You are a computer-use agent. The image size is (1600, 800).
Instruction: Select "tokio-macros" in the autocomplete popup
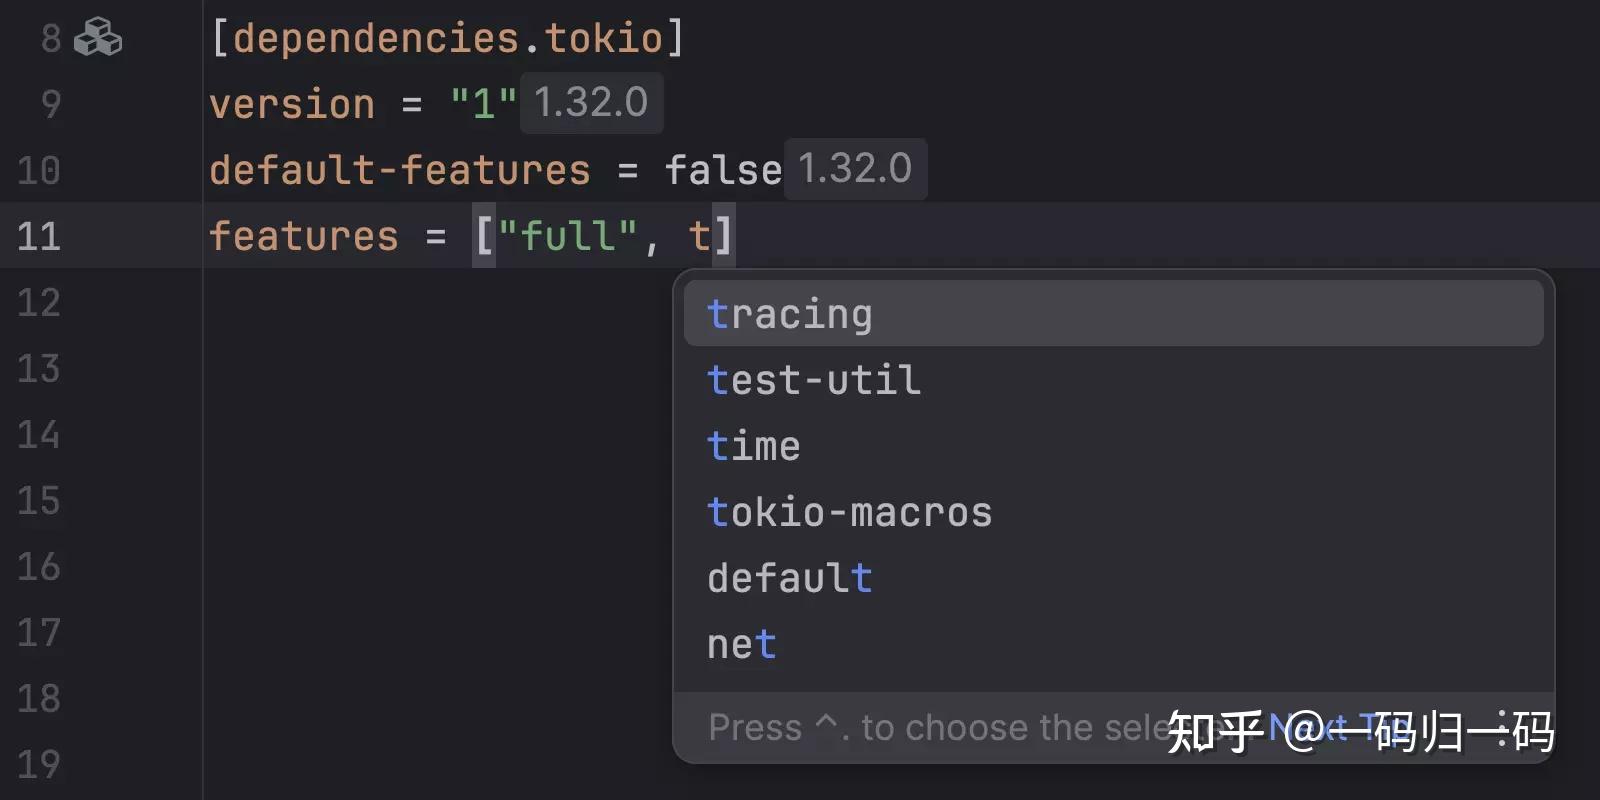(849, 512)
